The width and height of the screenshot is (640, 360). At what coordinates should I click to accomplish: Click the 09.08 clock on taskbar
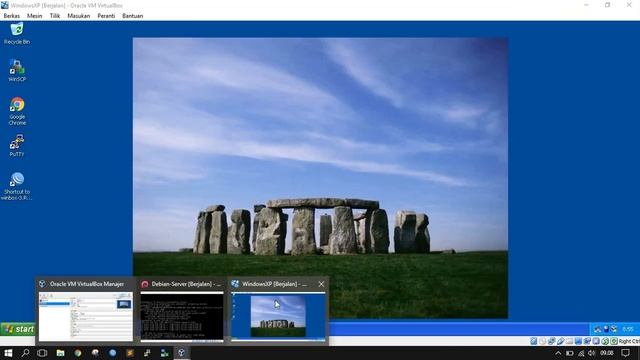[607, 353]
